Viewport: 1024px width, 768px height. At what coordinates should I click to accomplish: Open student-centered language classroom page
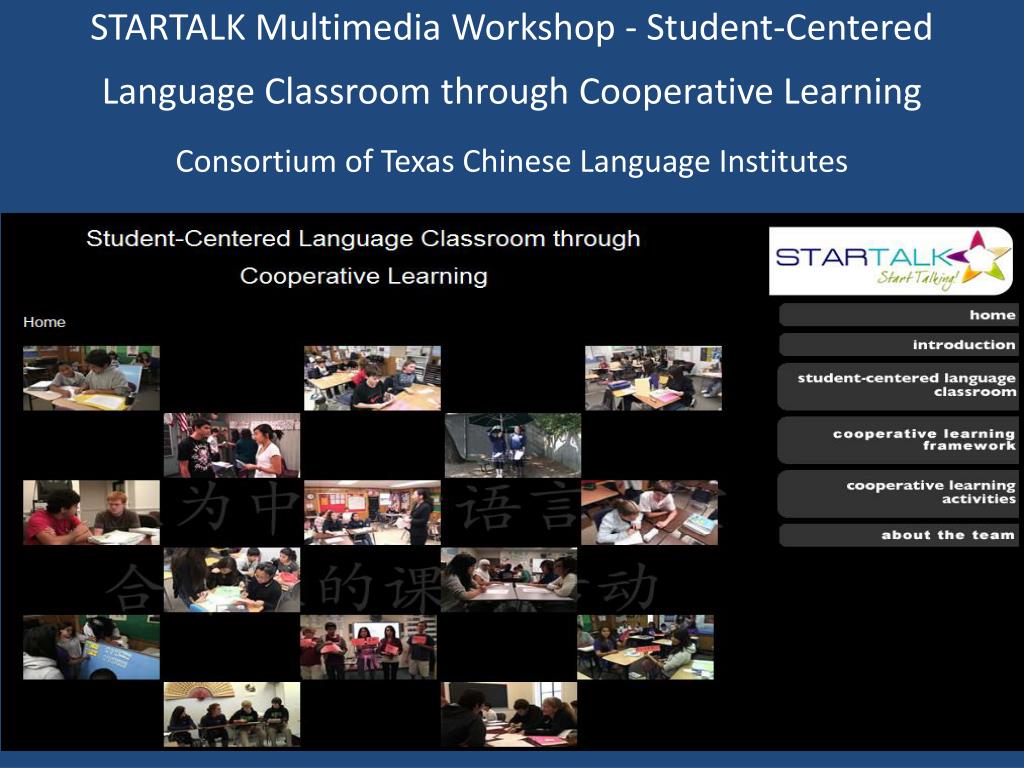tap(898, 386)
